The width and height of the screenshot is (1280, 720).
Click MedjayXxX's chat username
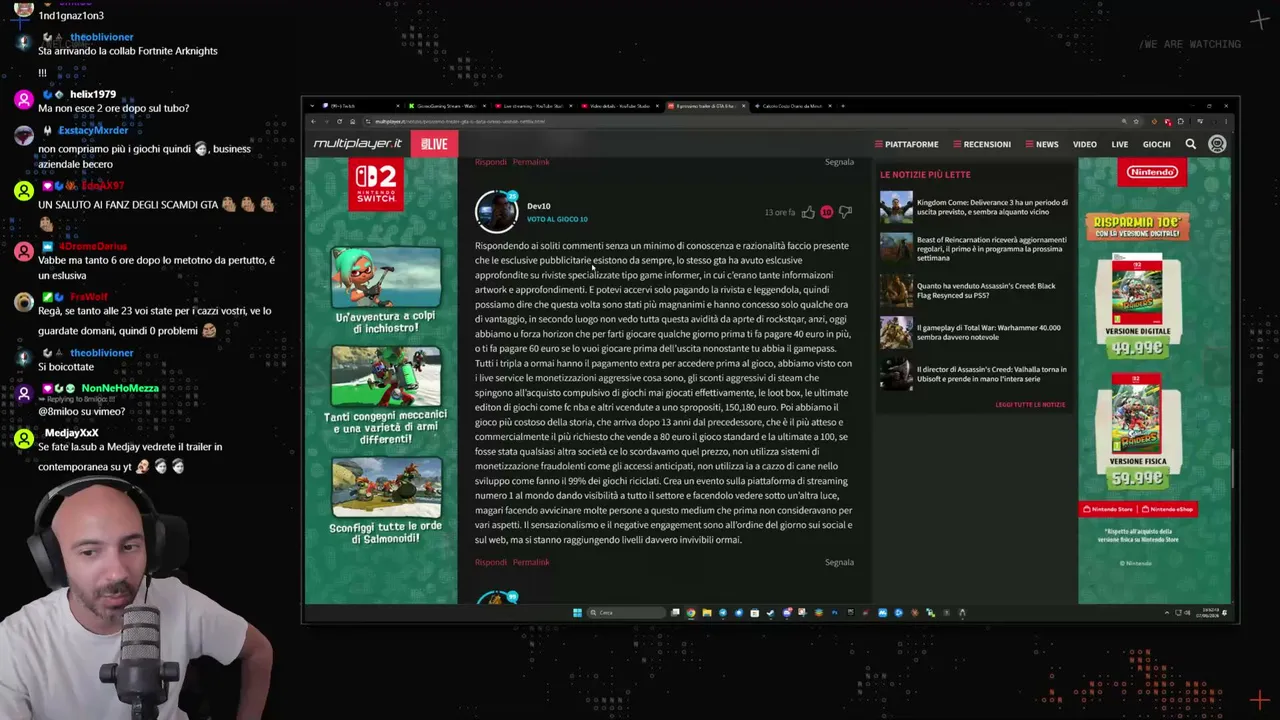click(x=72, y=433)
